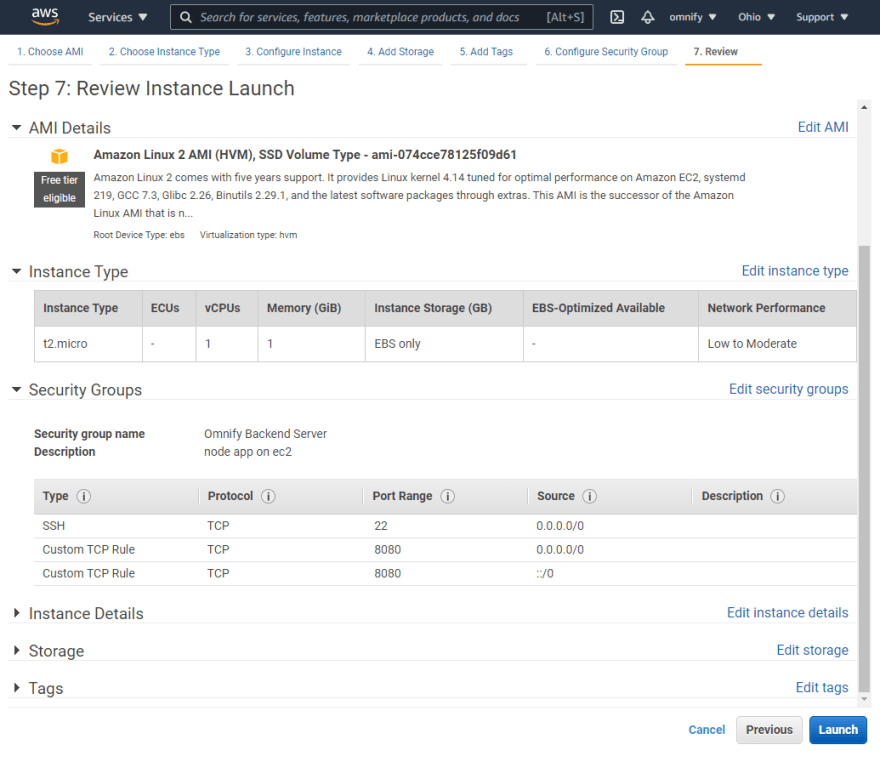
Task: Show info for Type column
Action: coord(84,496)
